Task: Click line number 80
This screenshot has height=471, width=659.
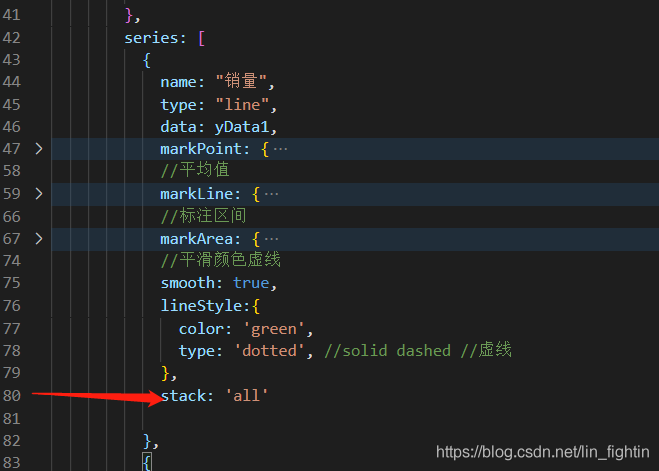Action: coord(11,396)
